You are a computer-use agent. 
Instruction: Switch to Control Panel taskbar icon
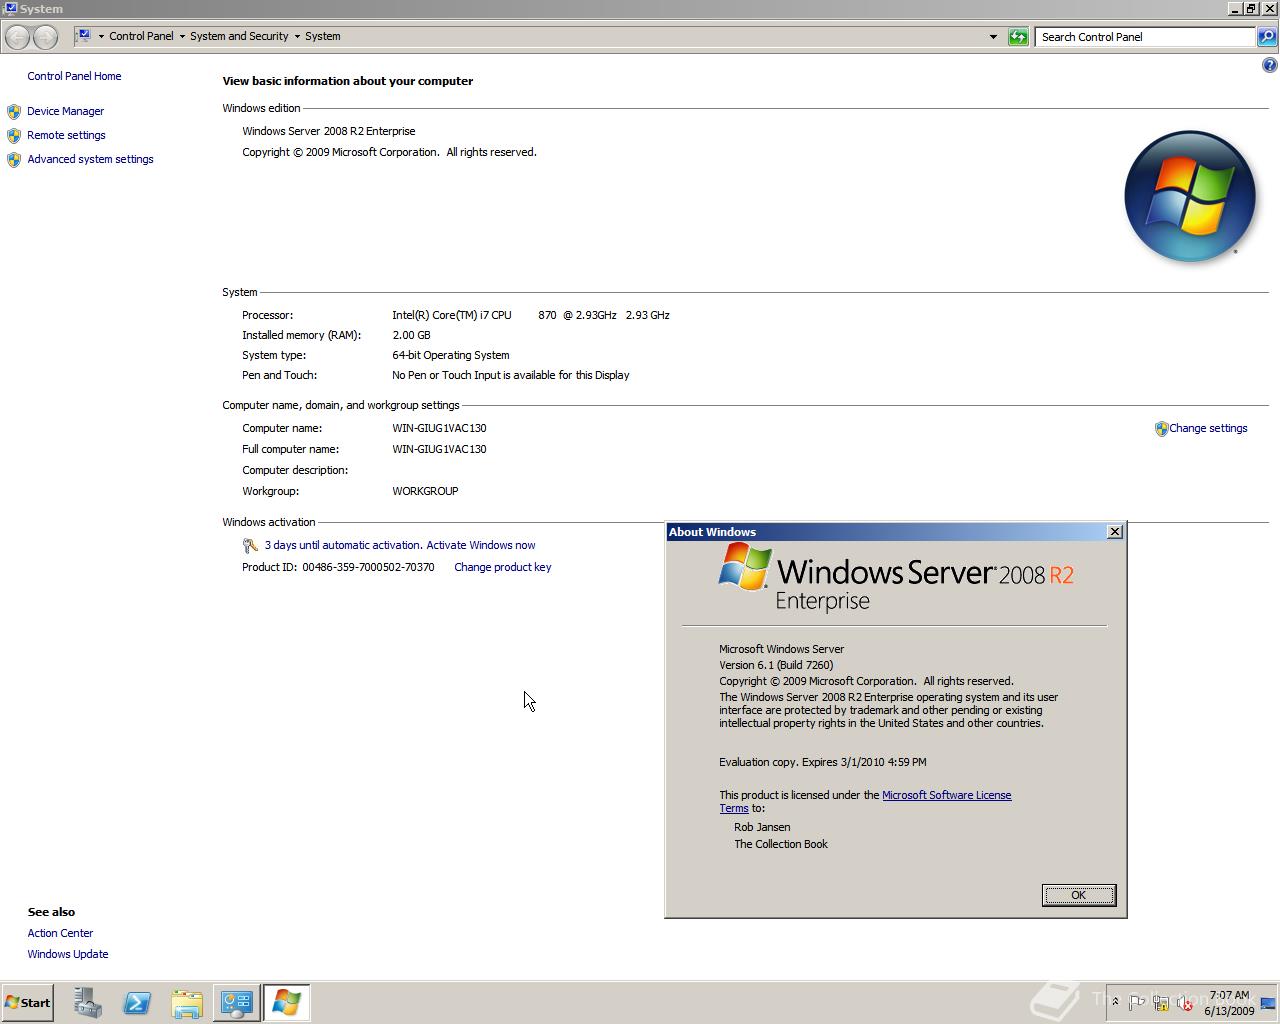tap(237, 1003)
